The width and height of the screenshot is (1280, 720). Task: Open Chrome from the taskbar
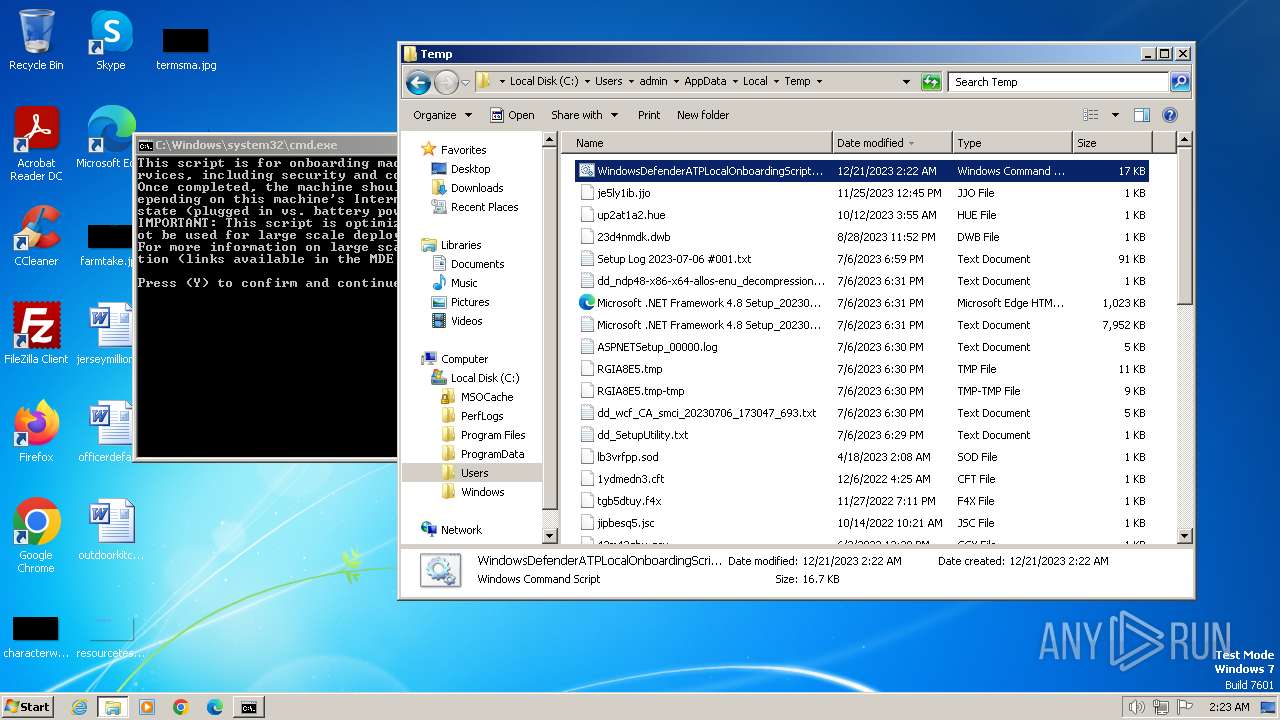click(x=181, y=707)
